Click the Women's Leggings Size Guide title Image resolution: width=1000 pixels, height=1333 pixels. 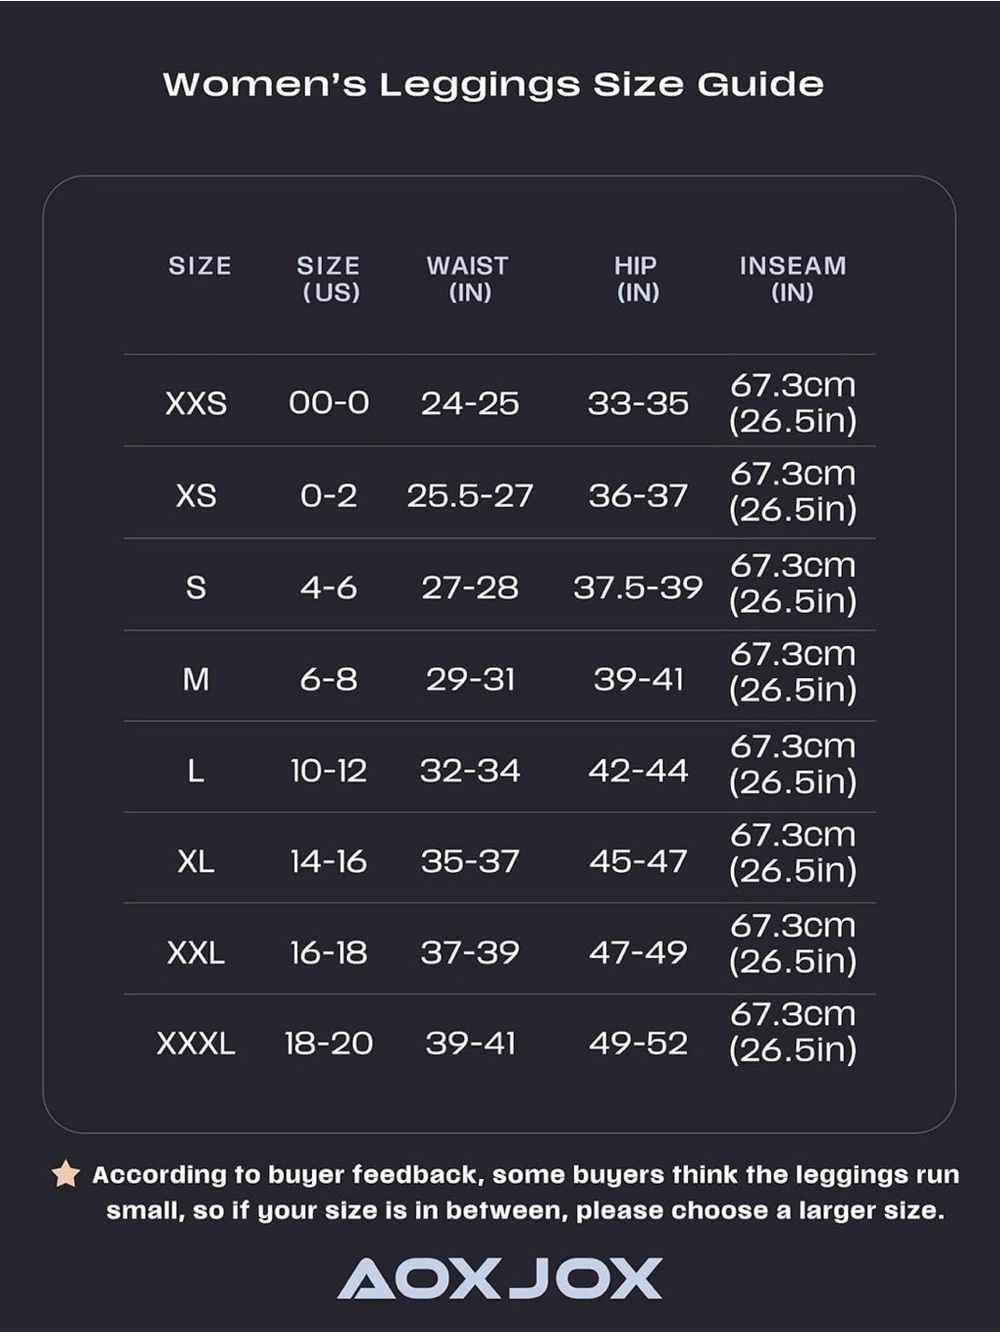point(494,84)
